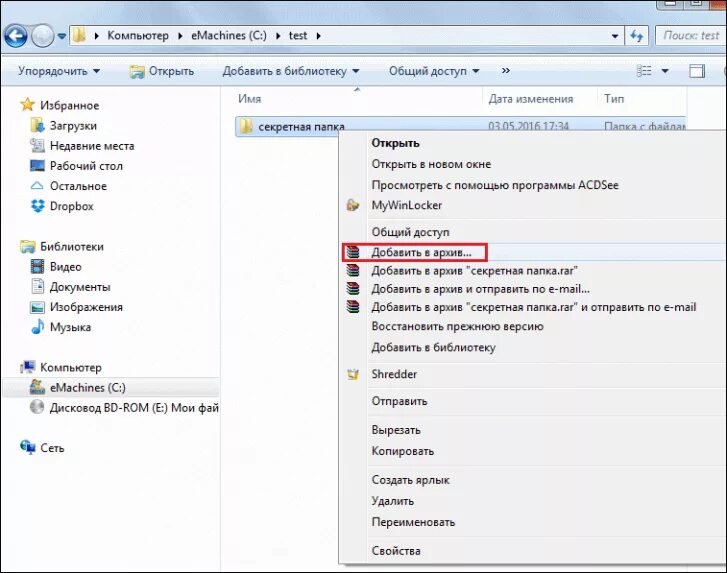Click the Refresh button in address bar

637,36
